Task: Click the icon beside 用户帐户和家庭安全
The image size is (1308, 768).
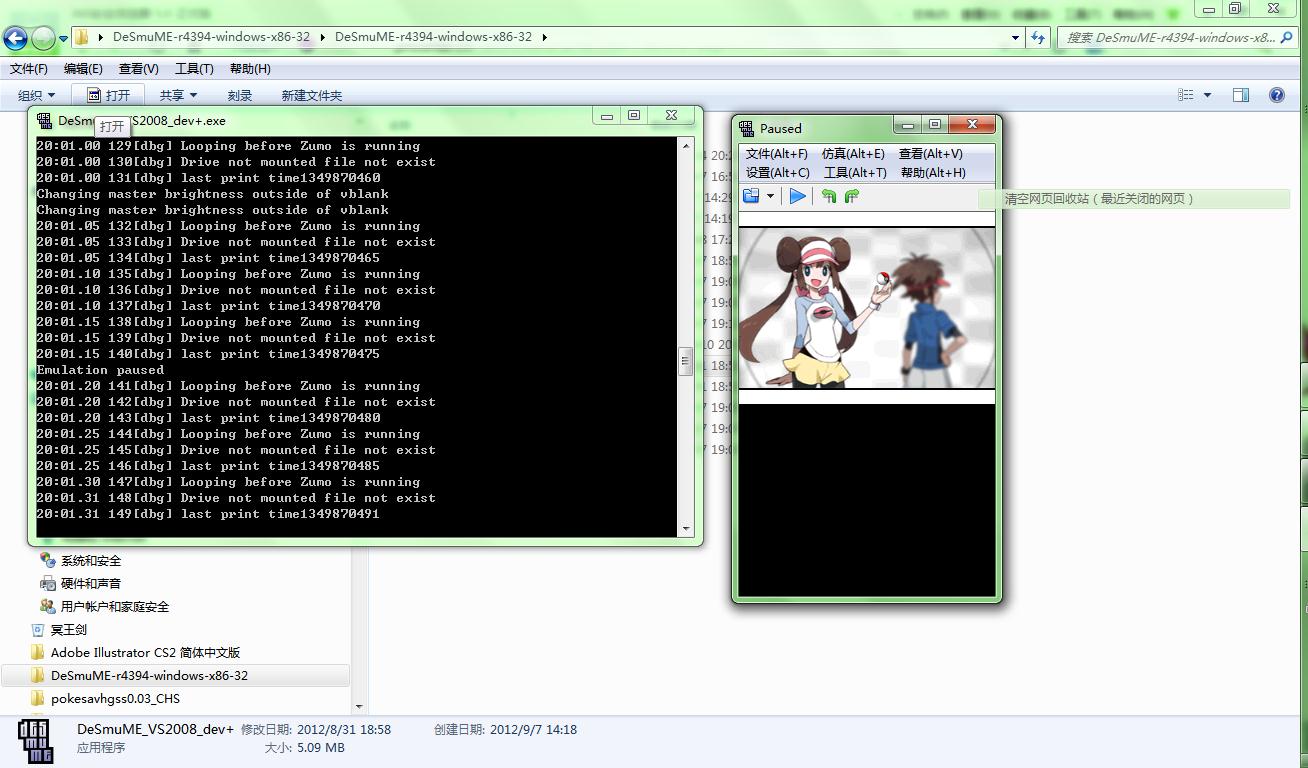Action: pos(47,607)
